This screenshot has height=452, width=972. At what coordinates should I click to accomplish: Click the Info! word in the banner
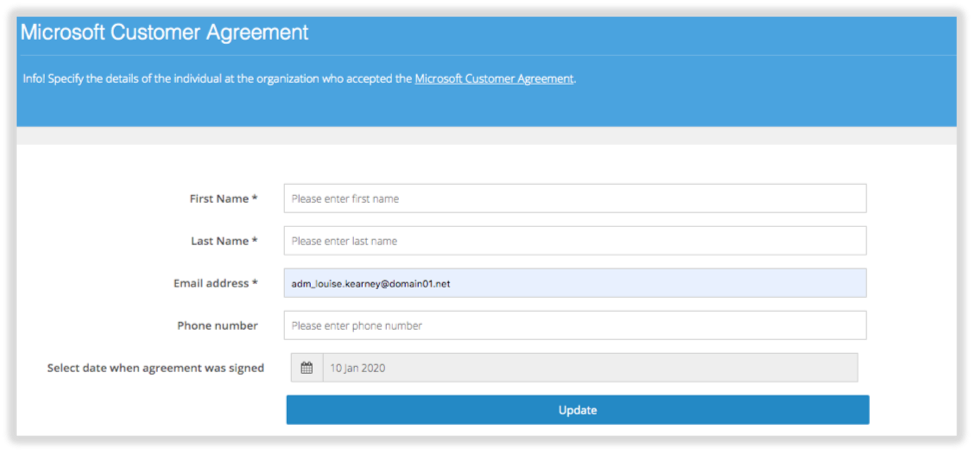point(34,79)
